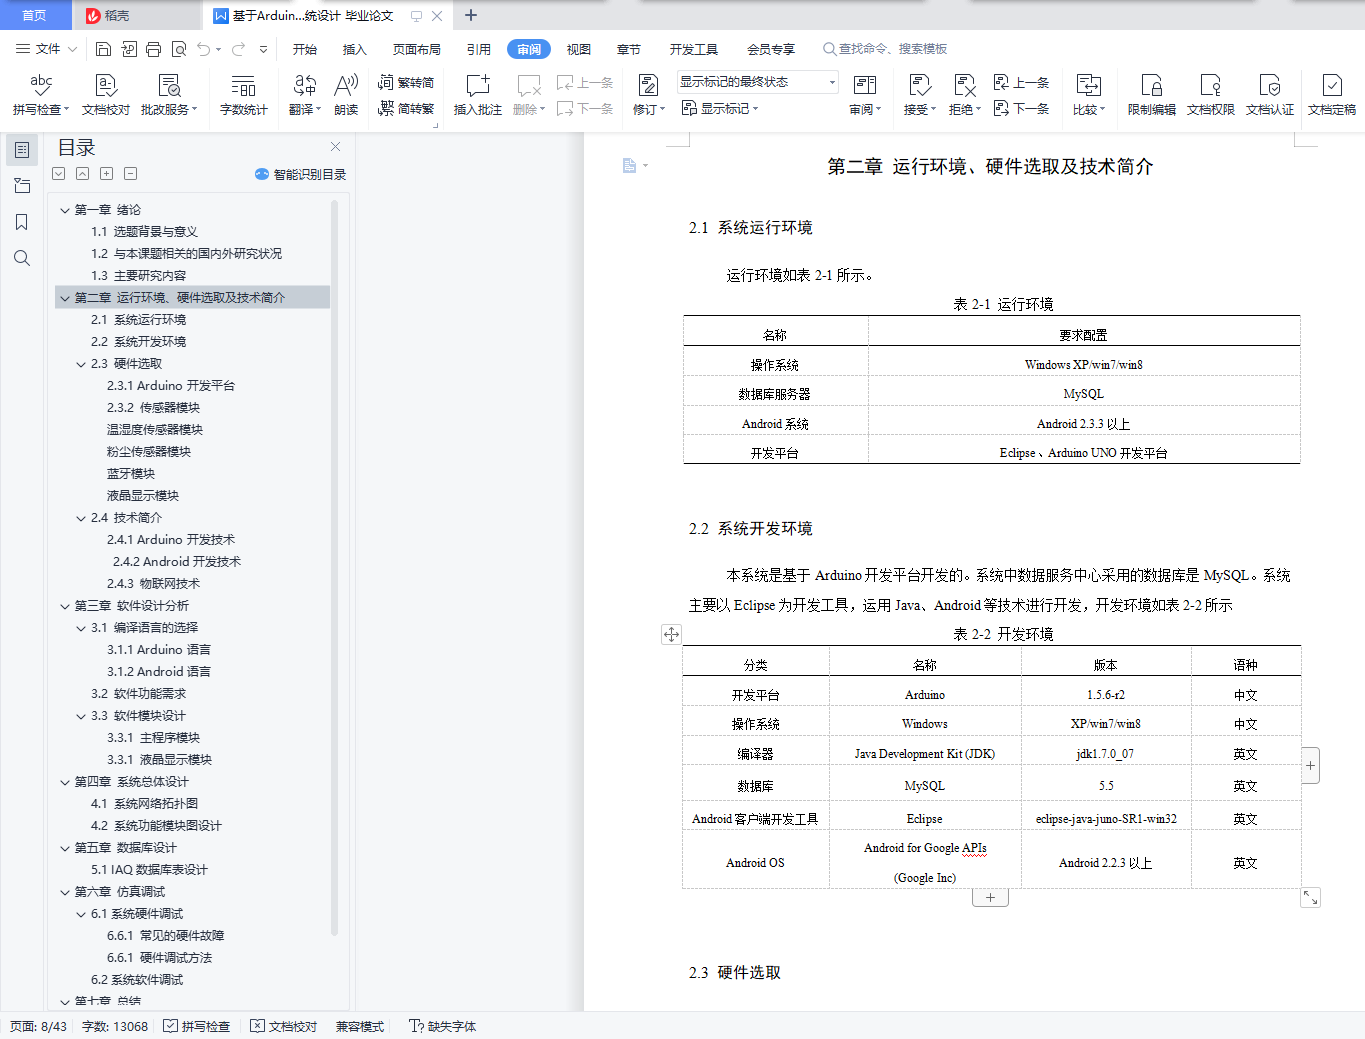Go to previous change (上一条) beside reject
This screenshot has width=1365, height=1039.
tap(1021, 82)
